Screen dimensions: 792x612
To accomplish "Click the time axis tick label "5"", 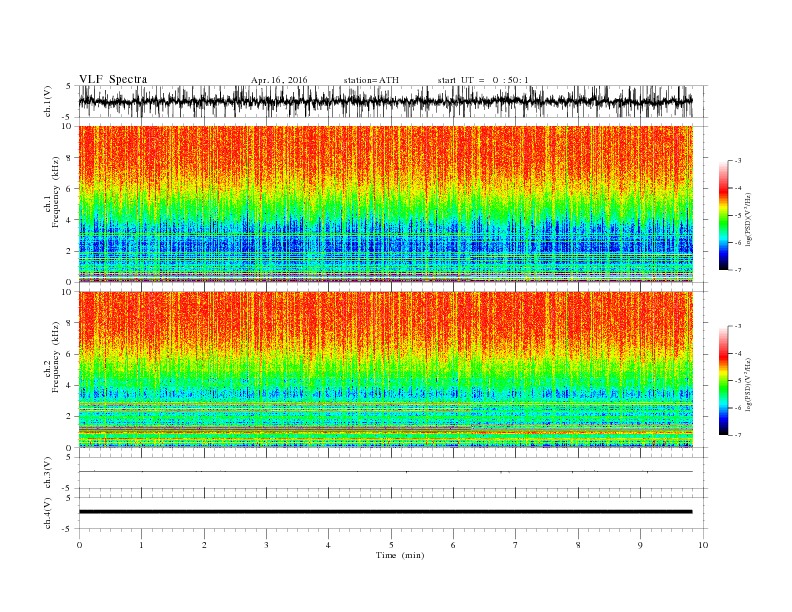I will [x=391, y=545].
